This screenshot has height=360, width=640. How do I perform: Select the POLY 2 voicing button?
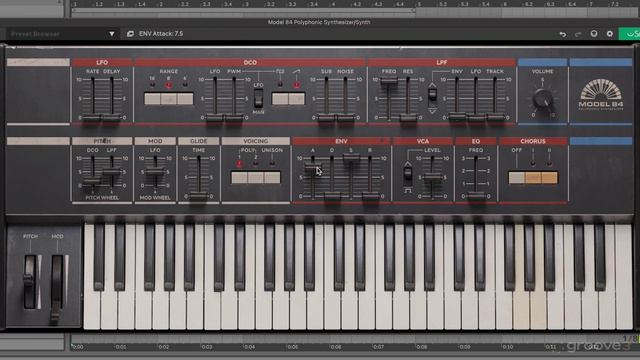click(x=256, y=177)
